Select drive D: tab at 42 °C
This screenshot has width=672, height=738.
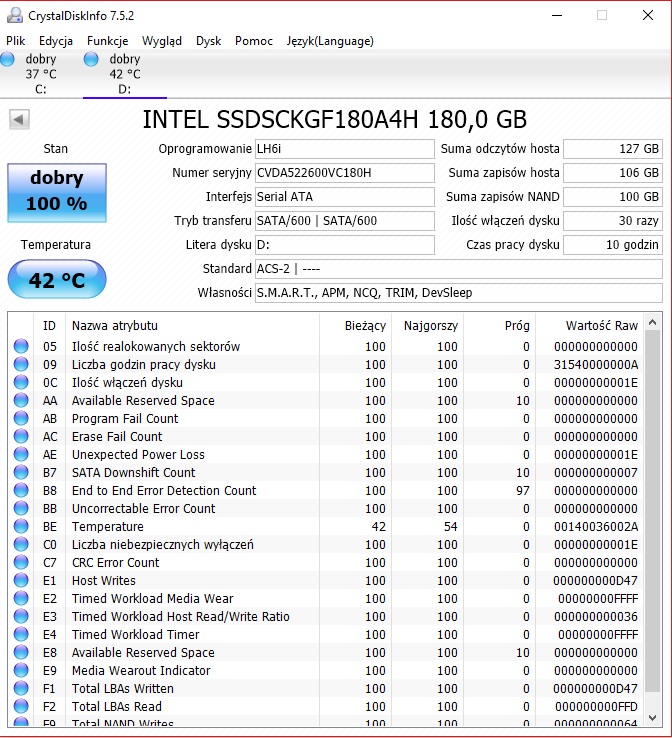pyautogui.click(x=125, y=74)
